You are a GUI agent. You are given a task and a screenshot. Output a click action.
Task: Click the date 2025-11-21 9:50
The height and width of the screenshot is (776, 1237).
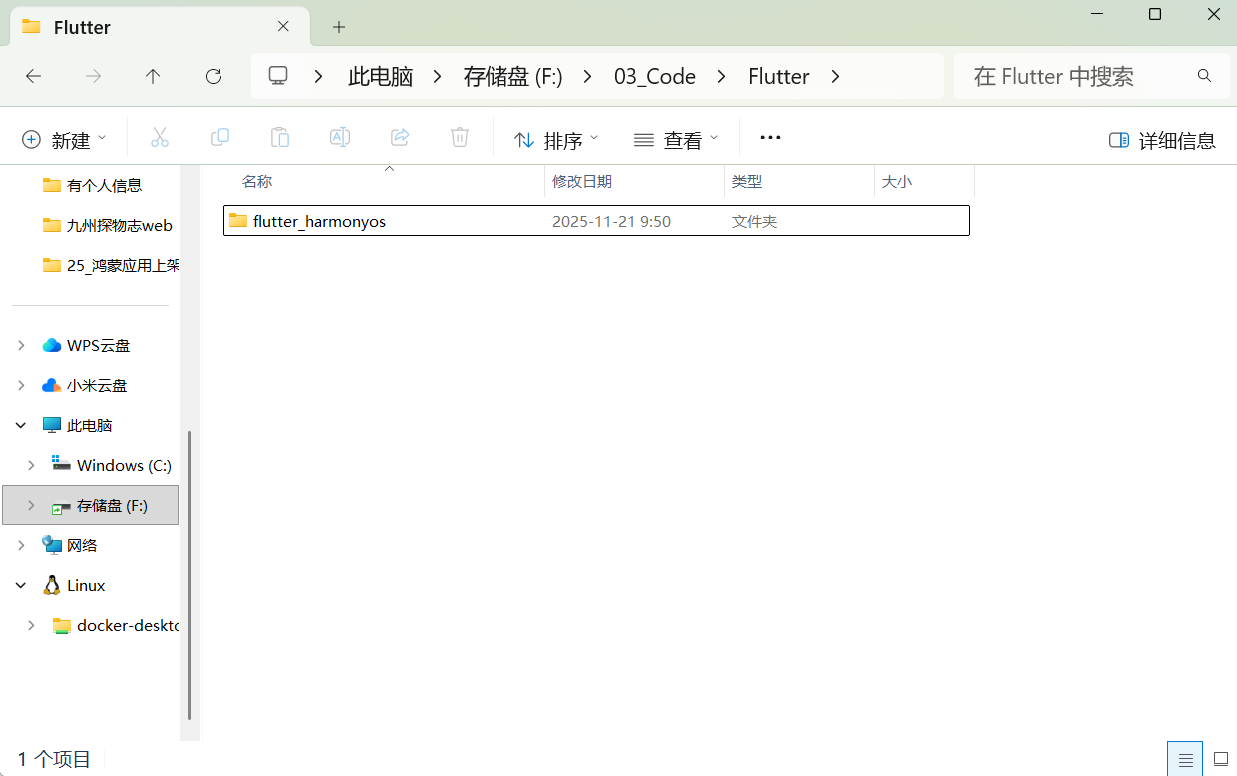[611, 221]
